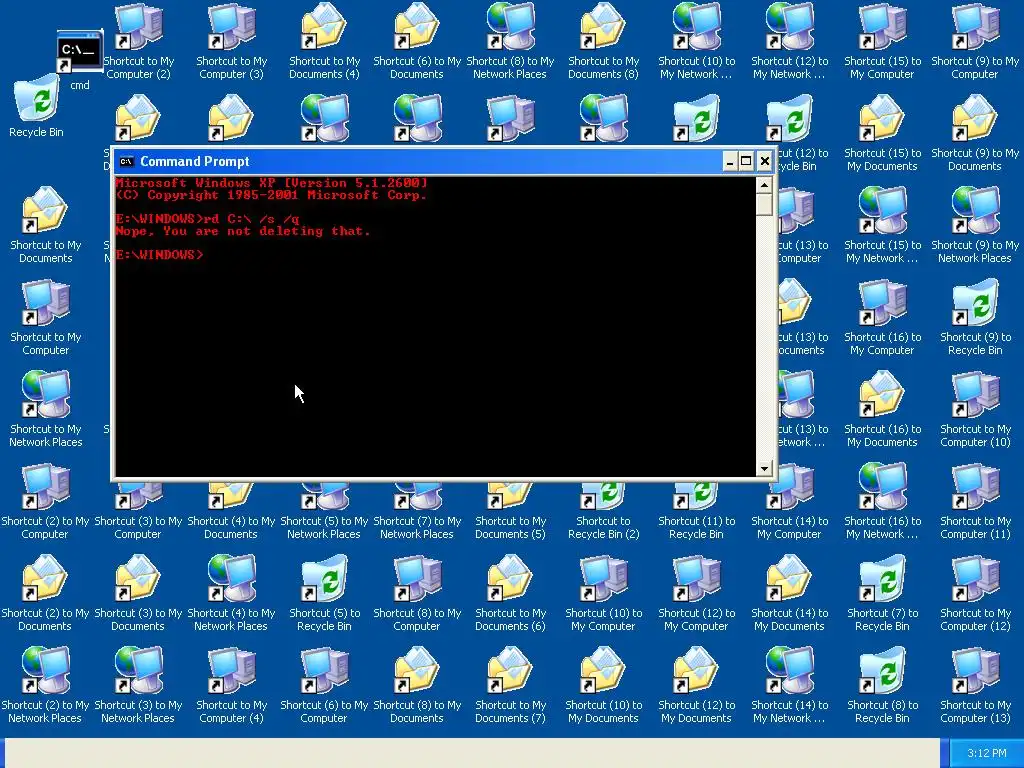1024x768 pixels.
Task: Select Shortcut (10) to My Network icon
Action: (696, 27)
